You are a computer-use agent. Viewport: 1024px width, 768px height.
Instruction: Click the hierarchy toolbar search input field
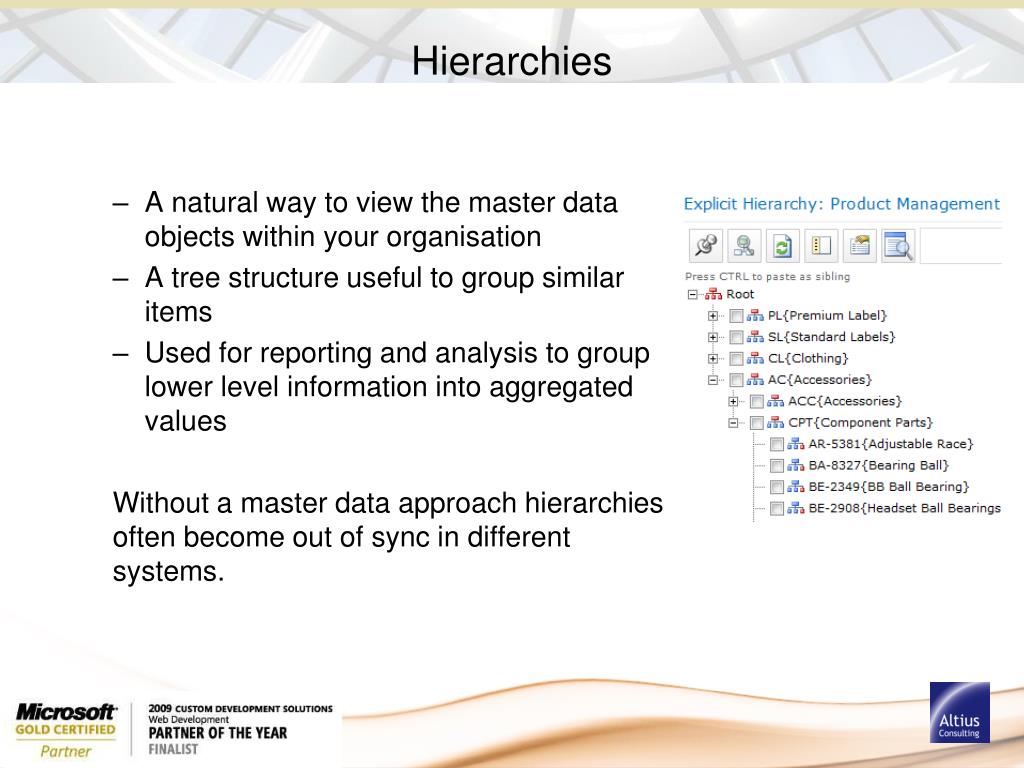[x=961, y=246]
